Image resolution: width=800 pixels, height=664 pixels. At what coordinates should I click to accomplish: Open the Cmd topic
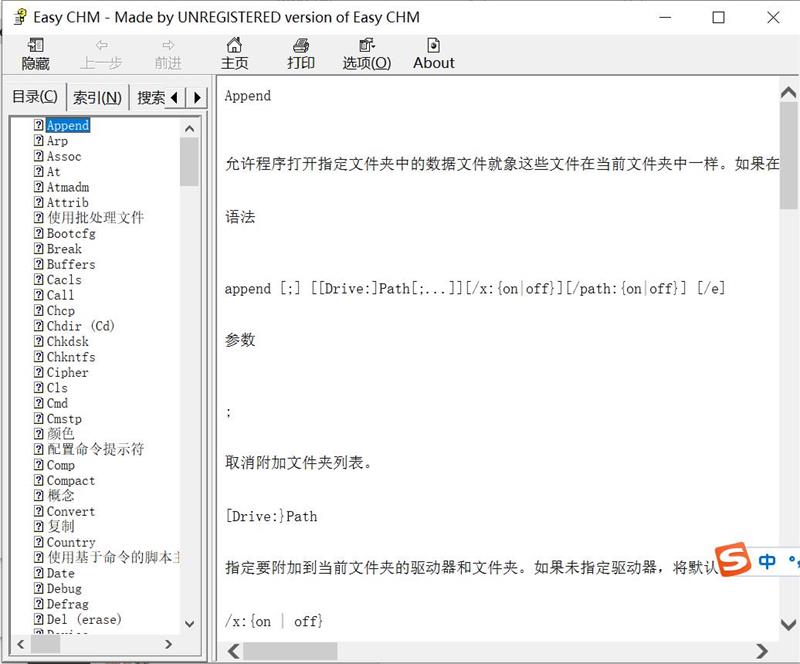(57, 403)
